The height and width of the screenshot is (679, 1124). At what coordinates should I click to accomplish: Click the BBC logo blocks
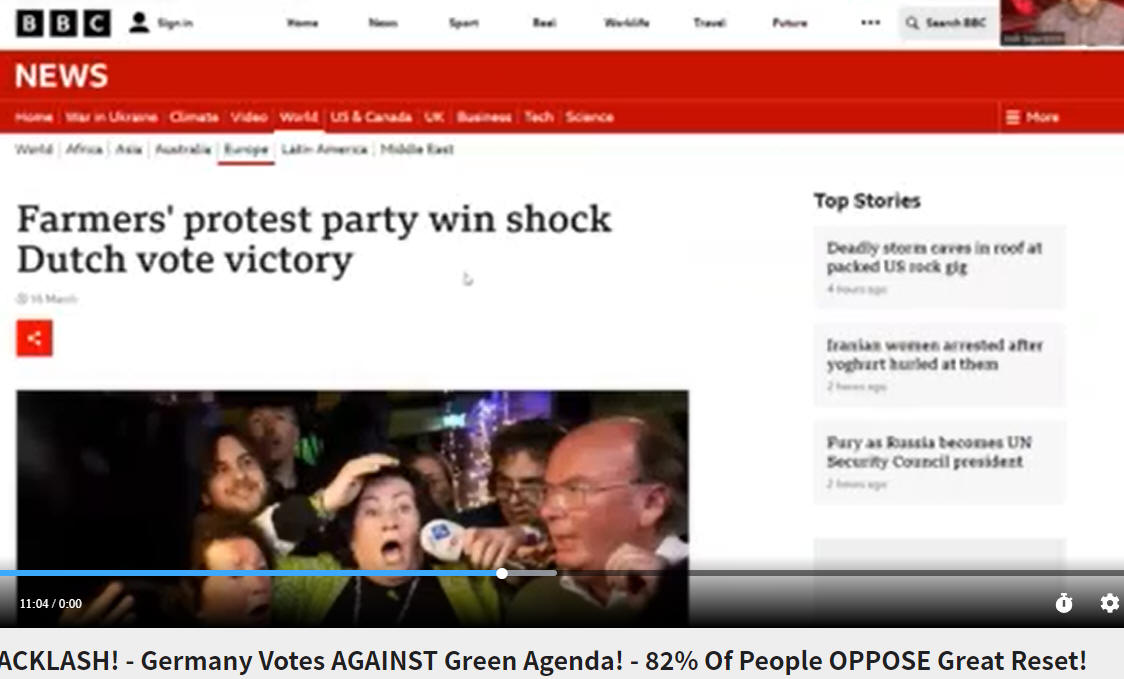coord(63,23)
